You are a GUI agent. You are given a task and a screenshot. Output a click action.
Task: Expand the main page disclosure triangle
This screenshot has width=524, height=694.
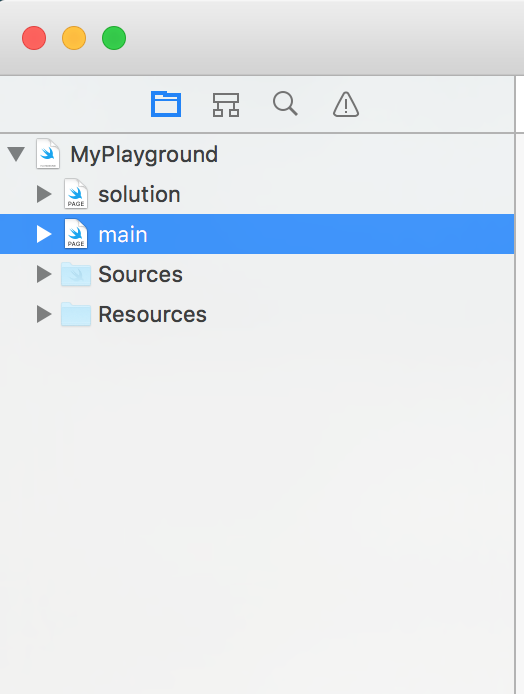tap(44, 234)
